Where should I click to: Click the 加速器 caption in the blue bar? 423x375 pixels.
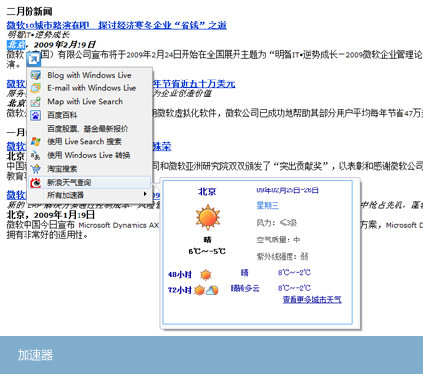coord(35,355)
